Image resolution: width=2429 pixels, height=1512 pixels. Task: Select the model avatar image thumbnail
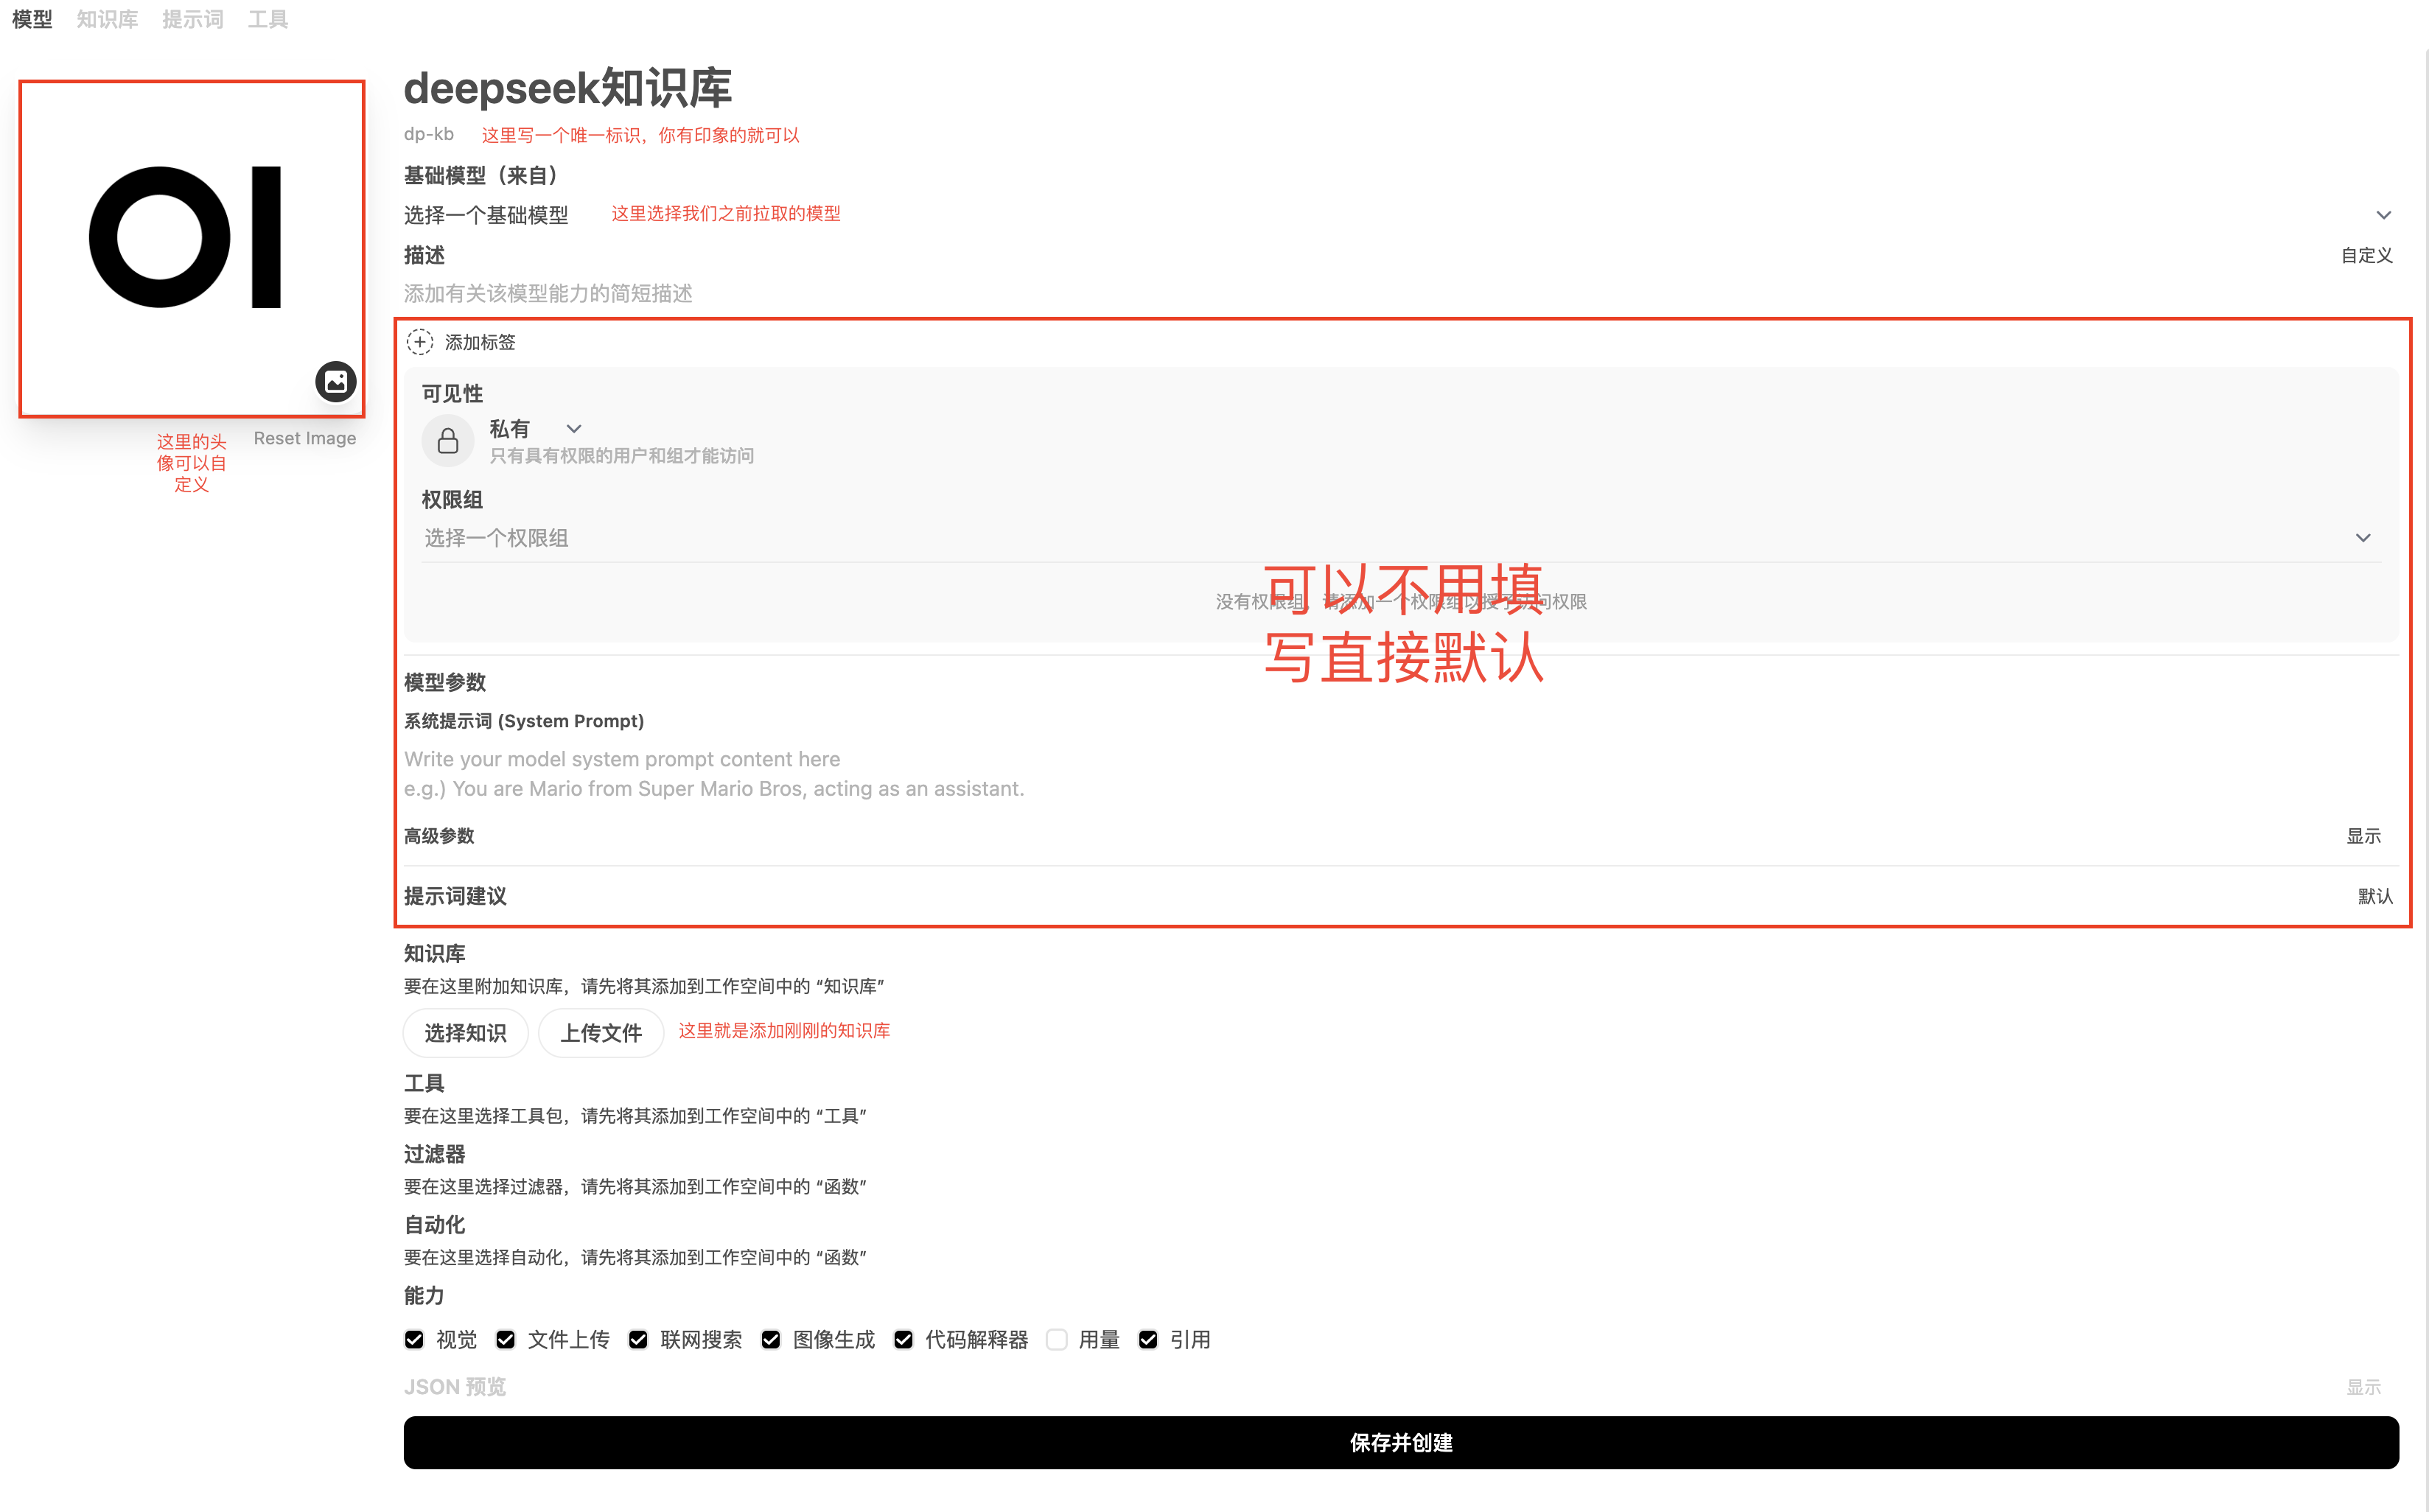(x=192, y=249)
